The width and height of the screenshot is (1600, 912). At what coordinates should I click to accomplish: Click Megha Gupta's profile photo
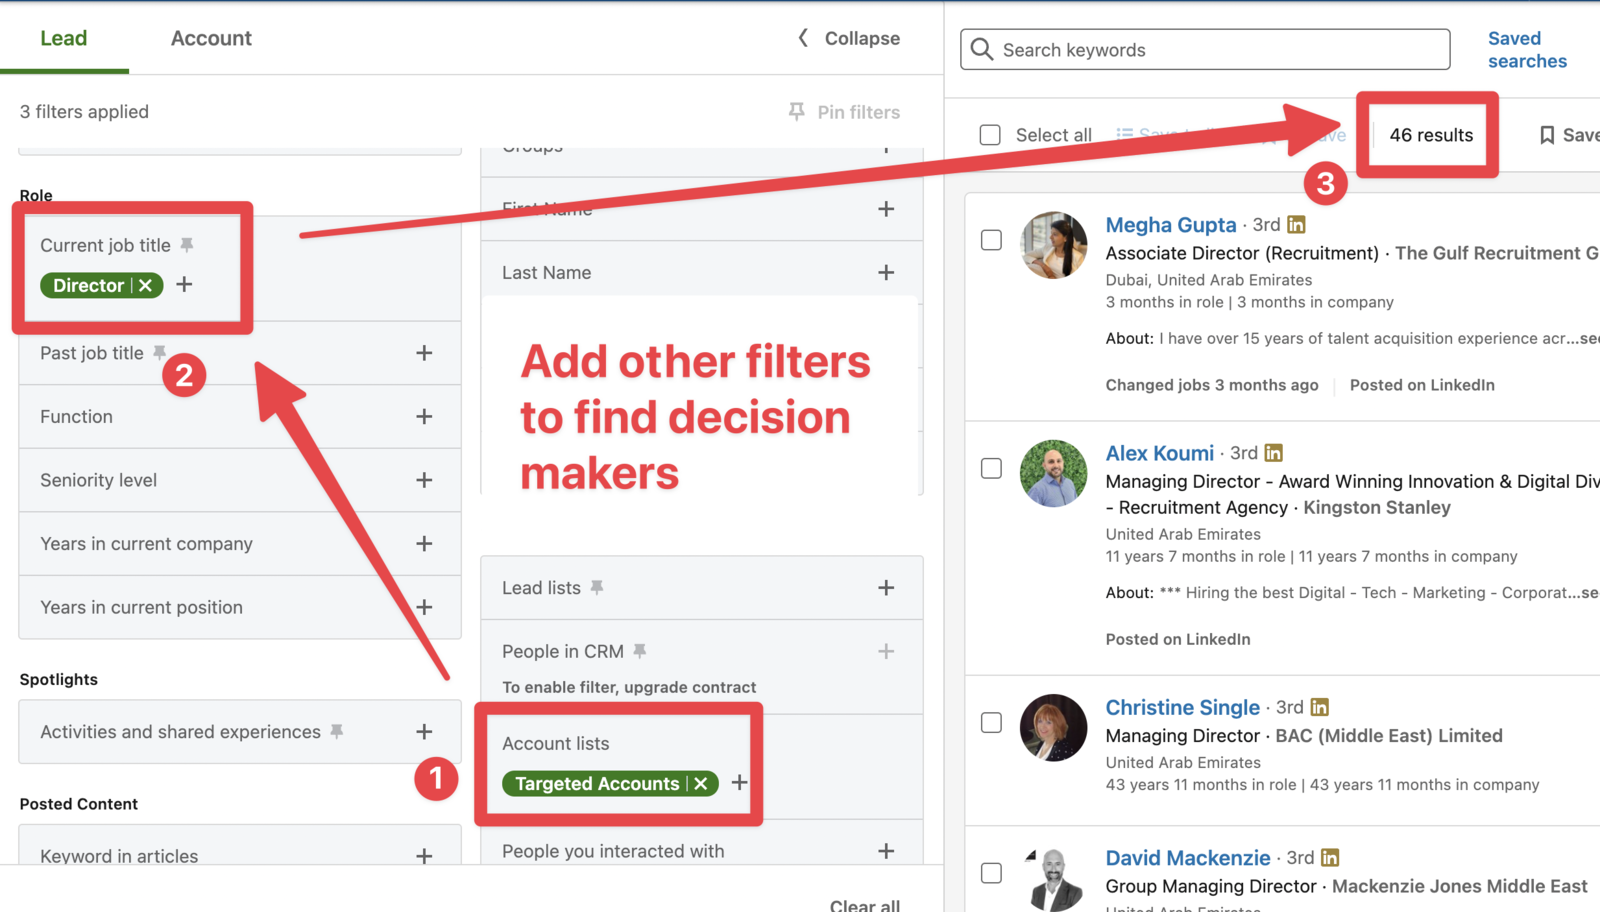(x=1053, y=245)
